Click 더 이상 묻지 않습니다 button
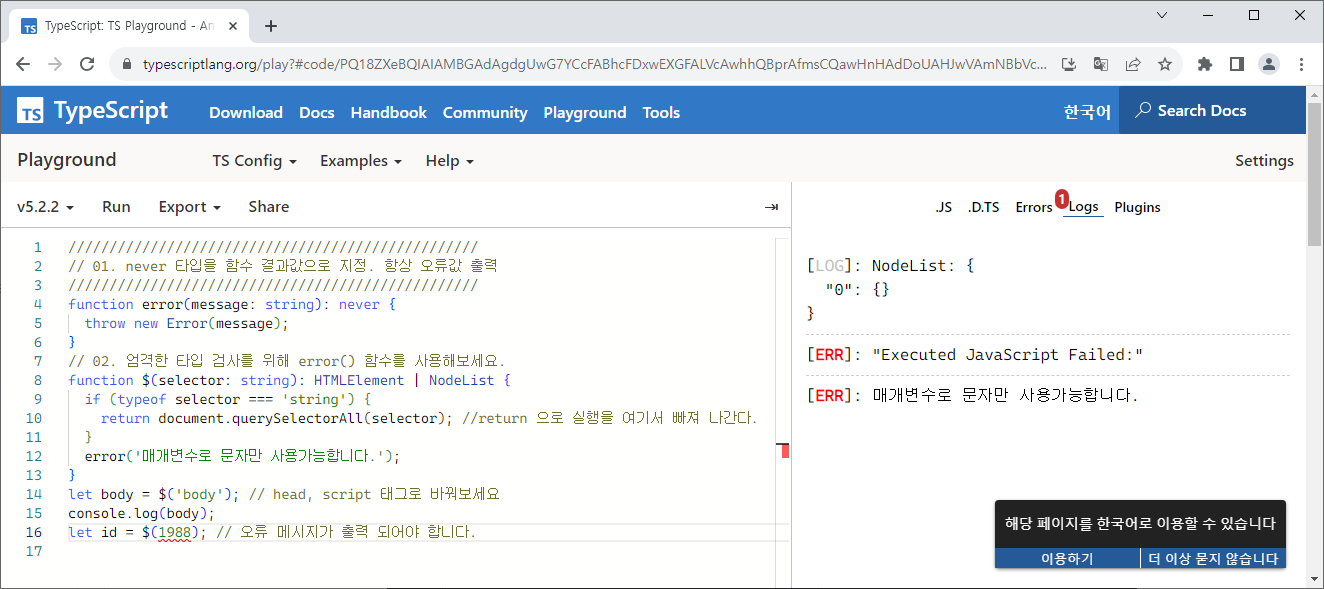The height and width of the screenshot is (589, 1324). point(1213,558)
